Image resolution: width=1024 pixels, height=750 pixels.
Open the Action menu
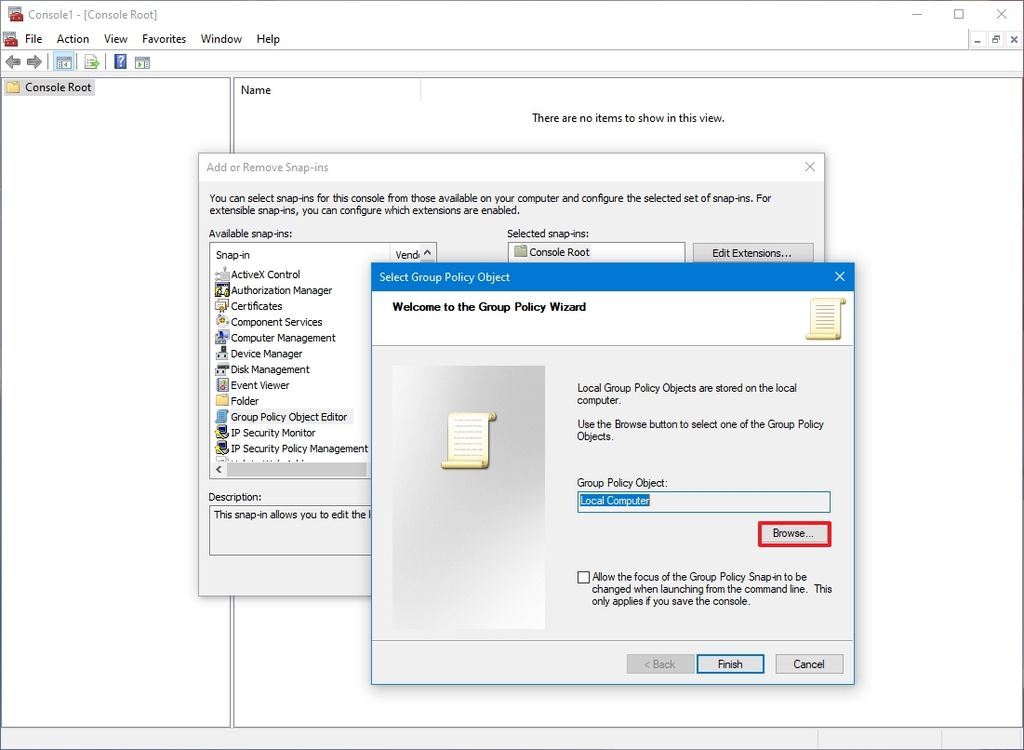tap(72, 39)
